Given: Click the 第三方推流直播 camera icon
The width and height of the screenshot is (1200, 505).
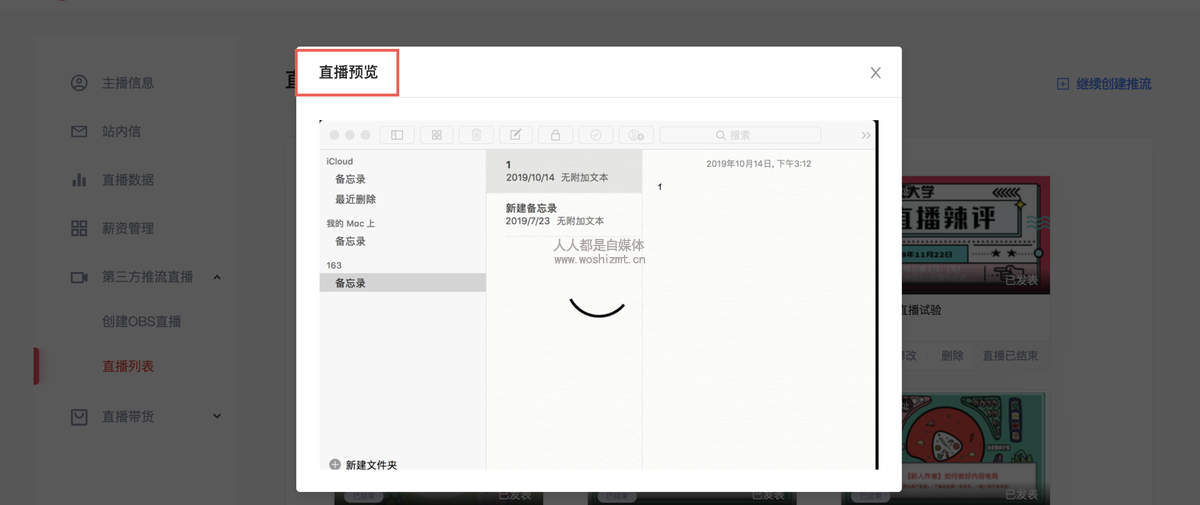Looking at the screenshot, I should tap(79, 277).
